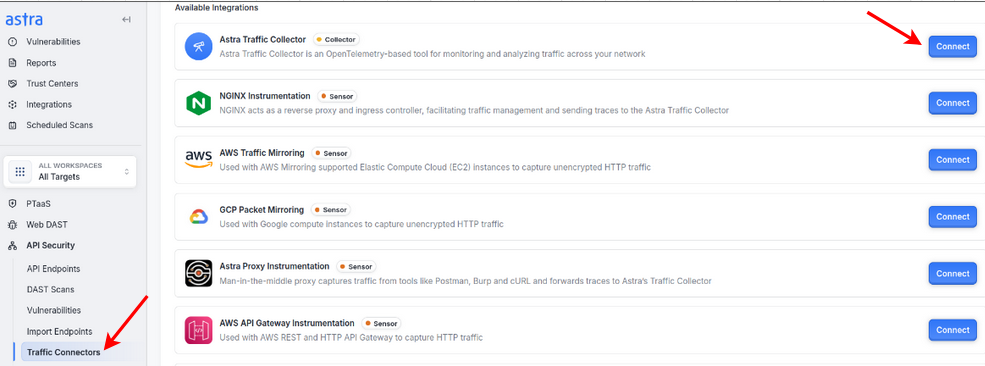Viewport: 985px width, 366px height.
Task: Click the Google Cloud logo
Action: point(199,217)
